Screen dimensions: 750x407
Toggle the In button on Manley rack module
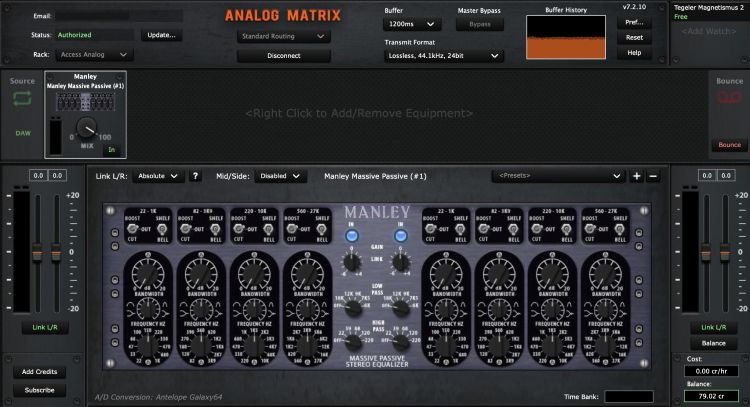coord(111,150)
